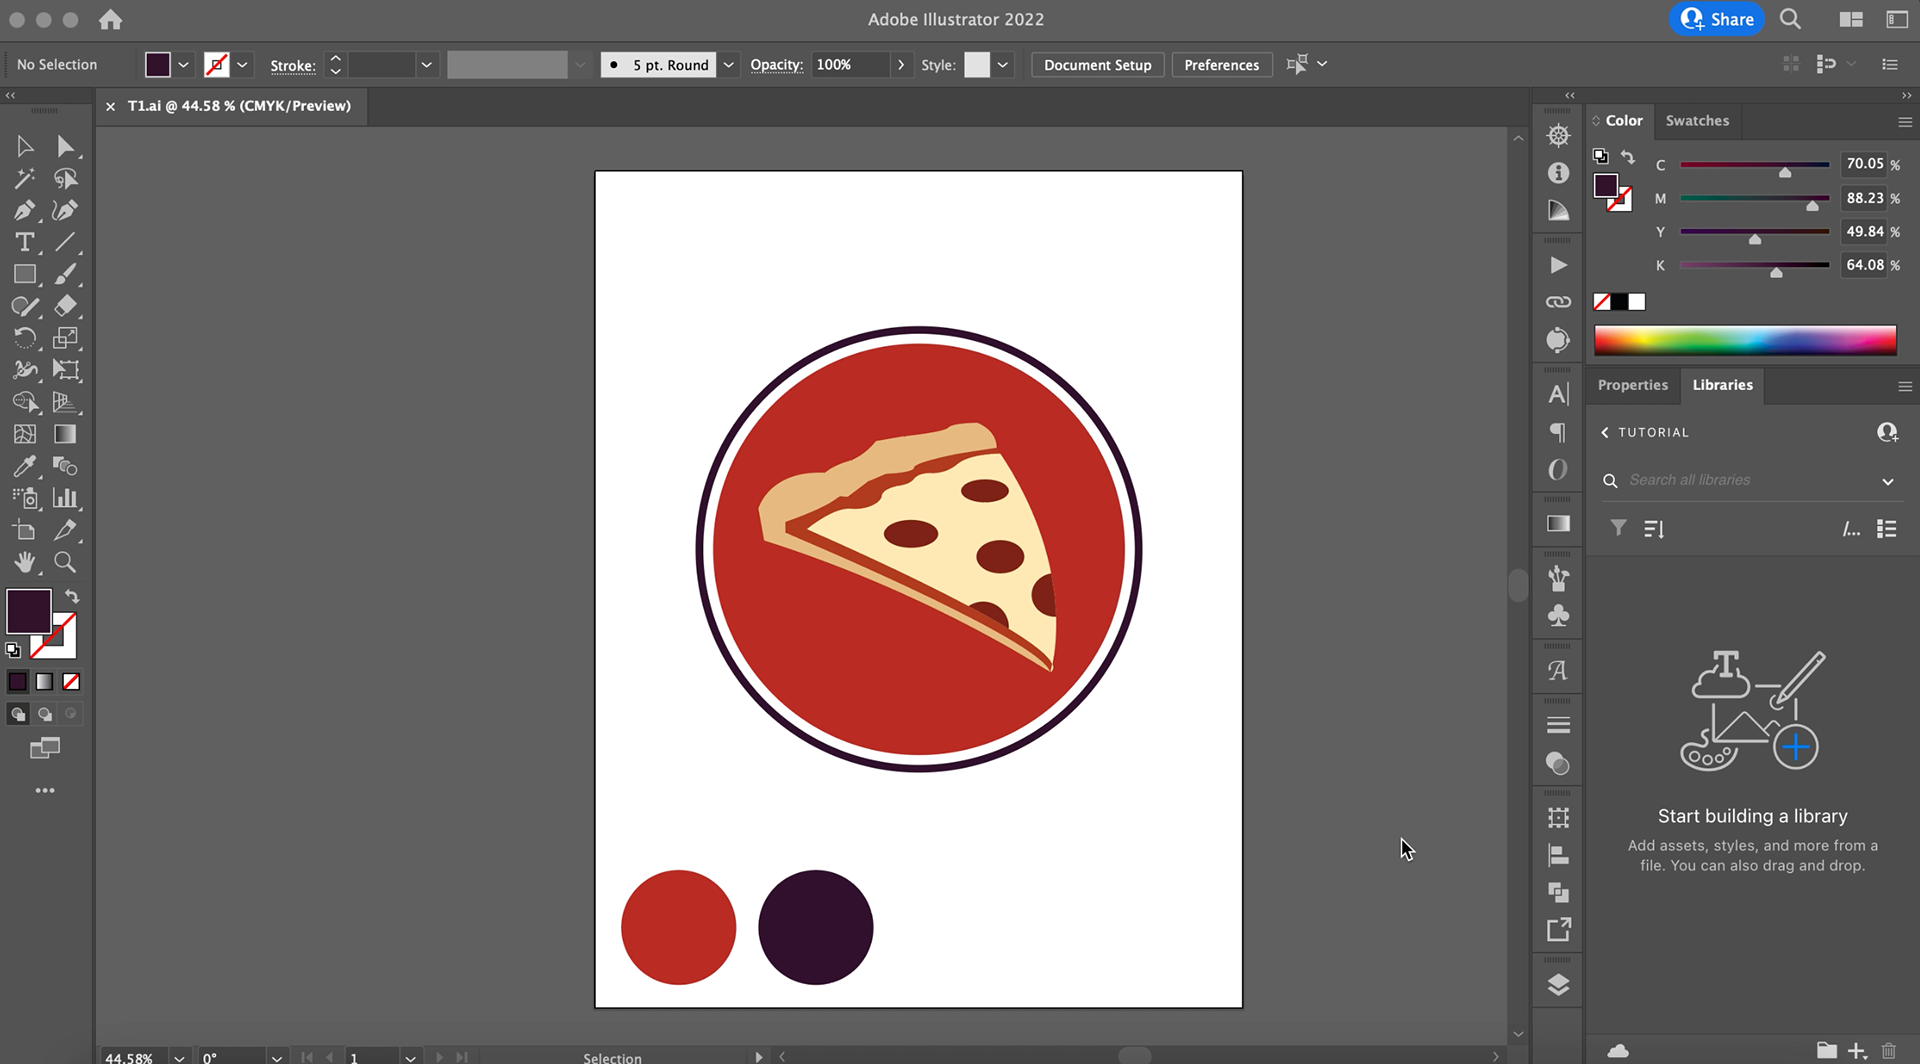Enable Draw Behind mode
Screen dimensions: 1920x1064
pyautogui.click(x=44, y=714)
